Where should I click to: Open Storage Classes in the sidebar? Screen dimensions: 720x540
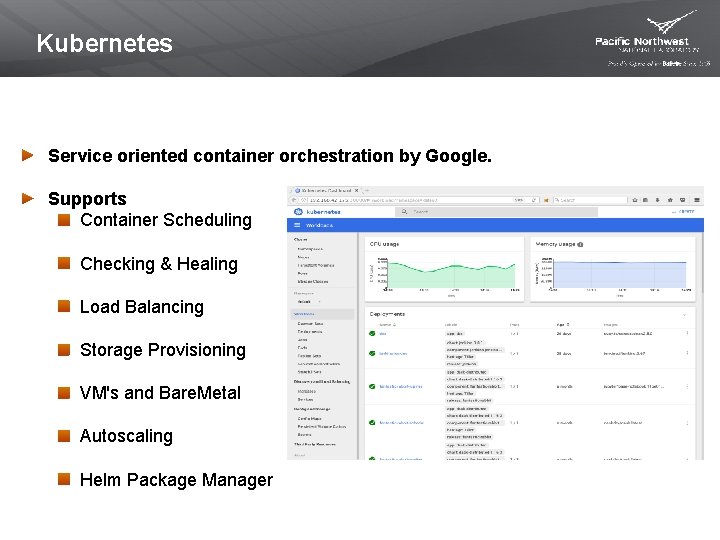tap(313, 281)
